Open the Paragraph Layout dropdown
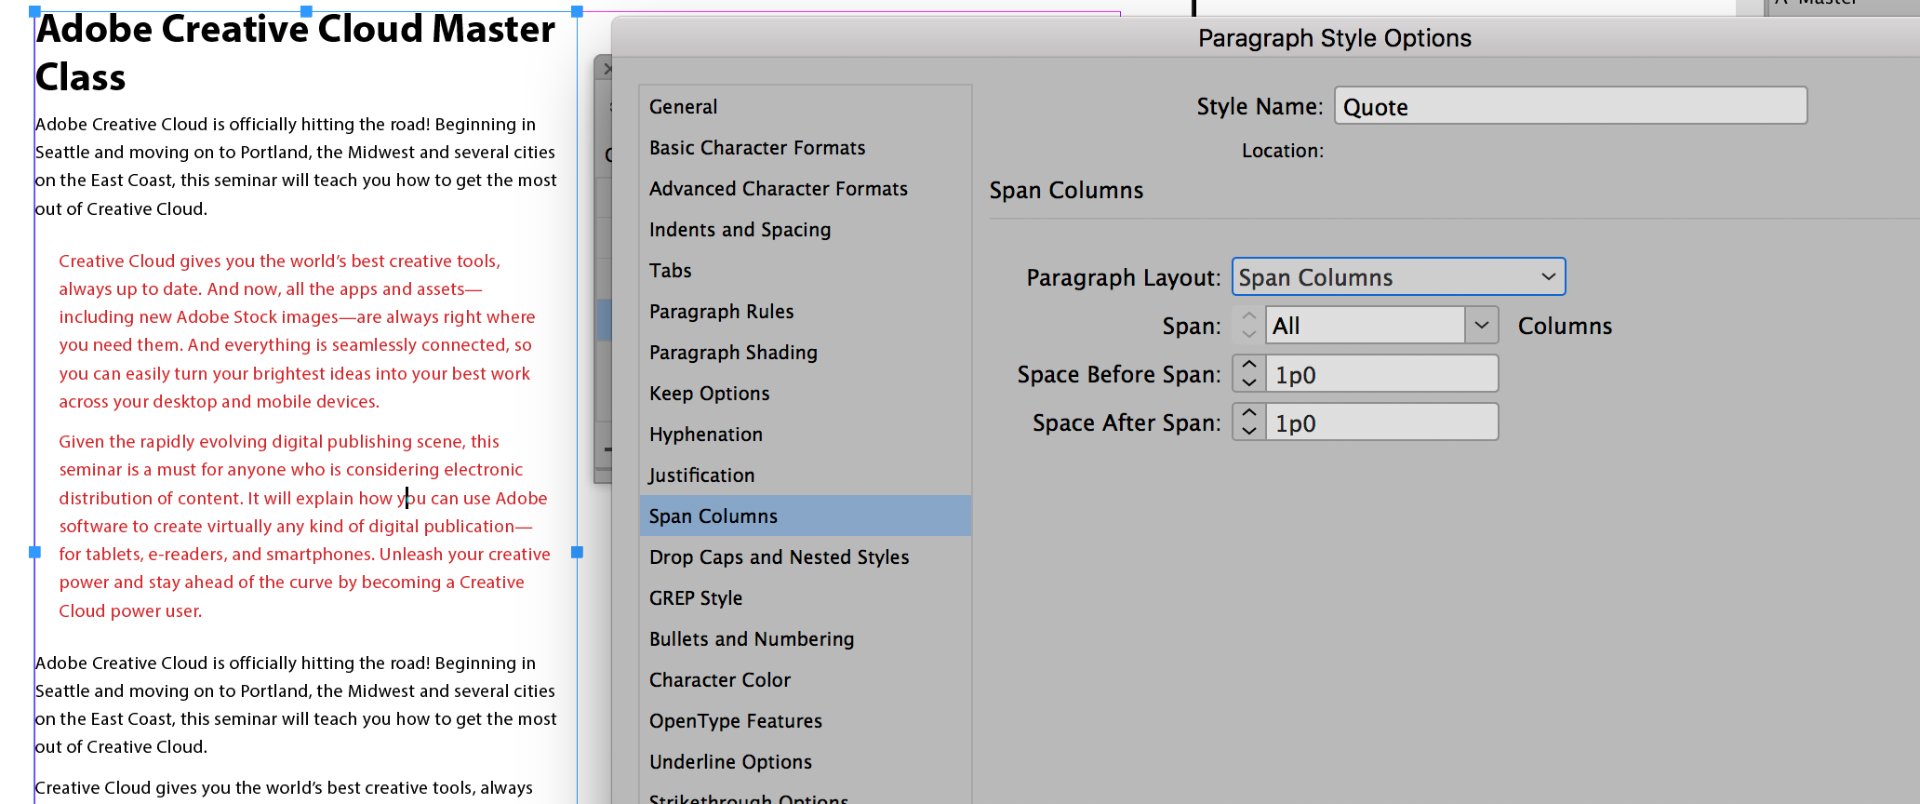The width and height of the screenshot is (1920, 804). 1398,277
